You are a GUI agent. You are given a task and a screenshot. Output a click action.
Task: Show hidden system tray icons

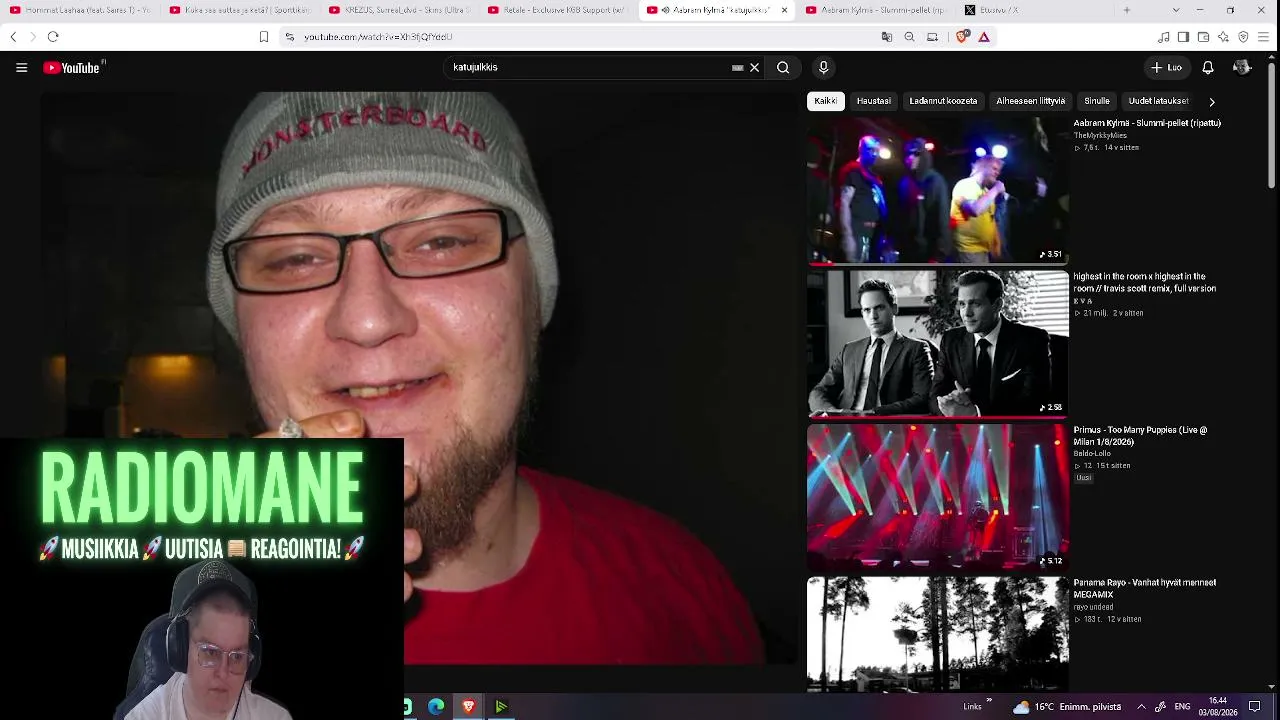pos(1141,707)
